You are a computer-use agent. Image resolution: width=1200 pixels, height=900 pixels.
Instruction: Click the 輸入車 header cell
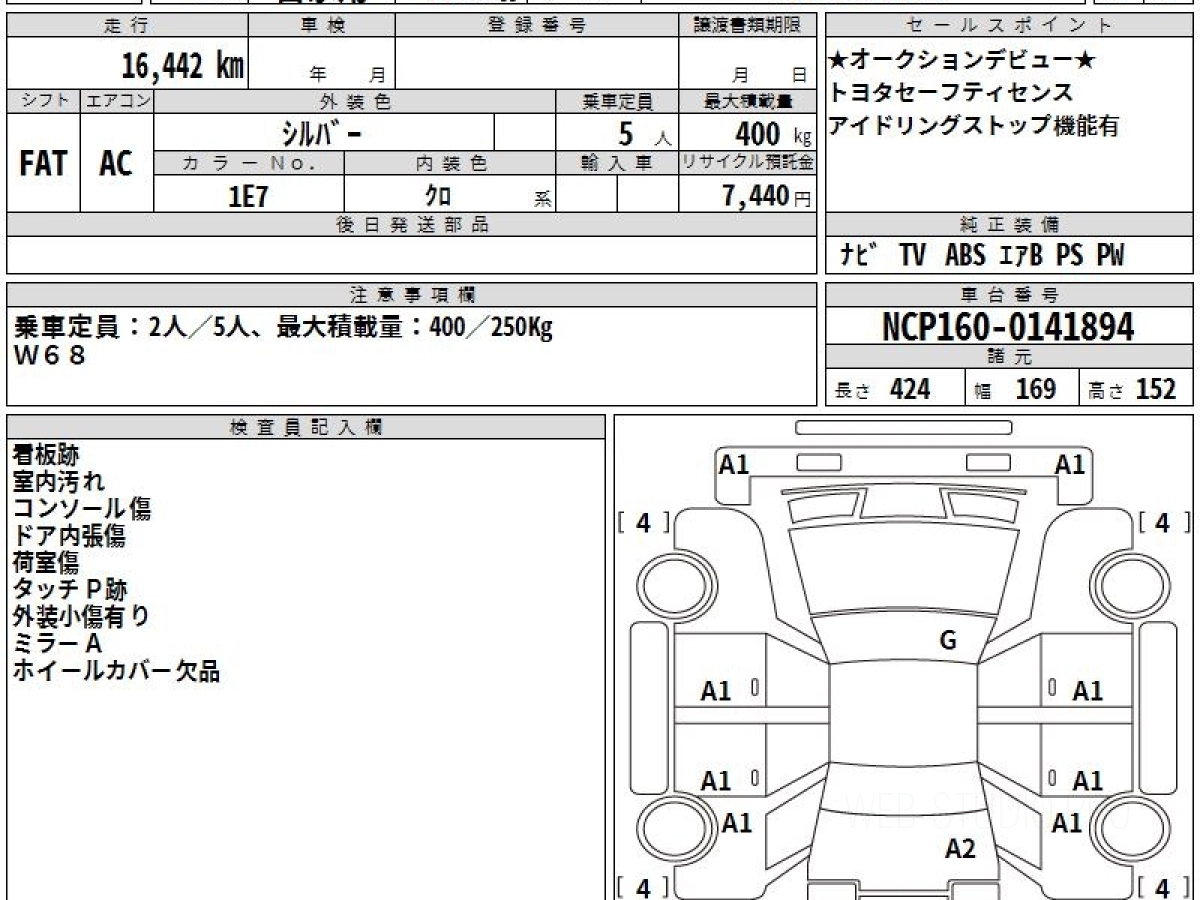coord(617,163)
